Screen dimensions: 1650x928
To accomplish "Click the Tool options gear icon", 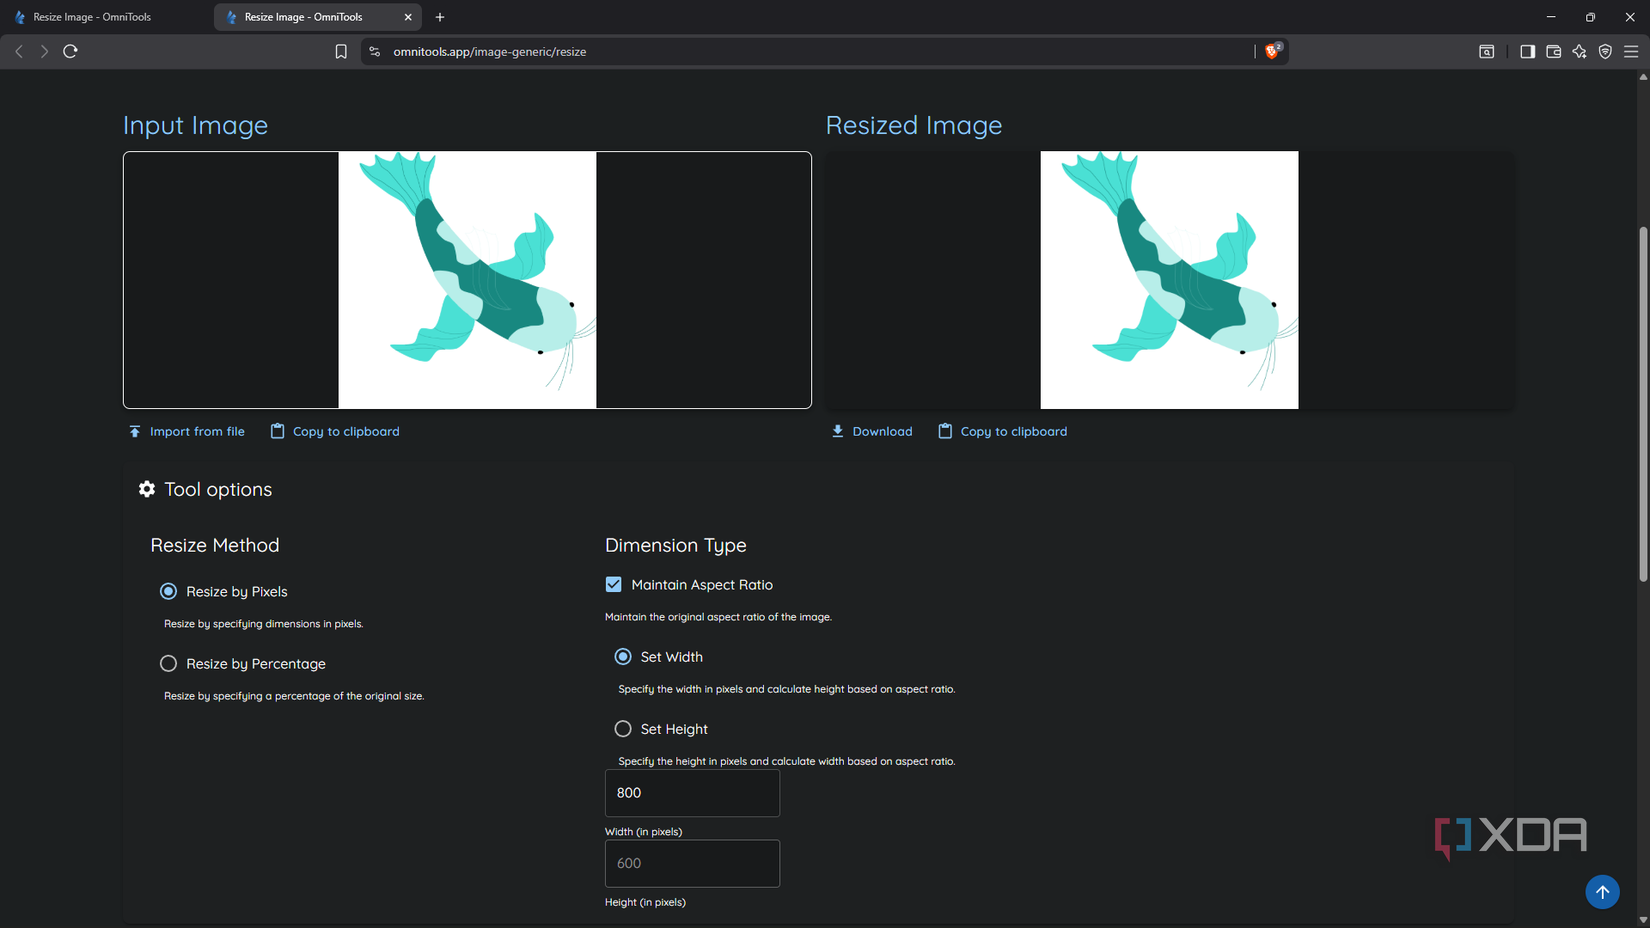I will tap(147, 489).
